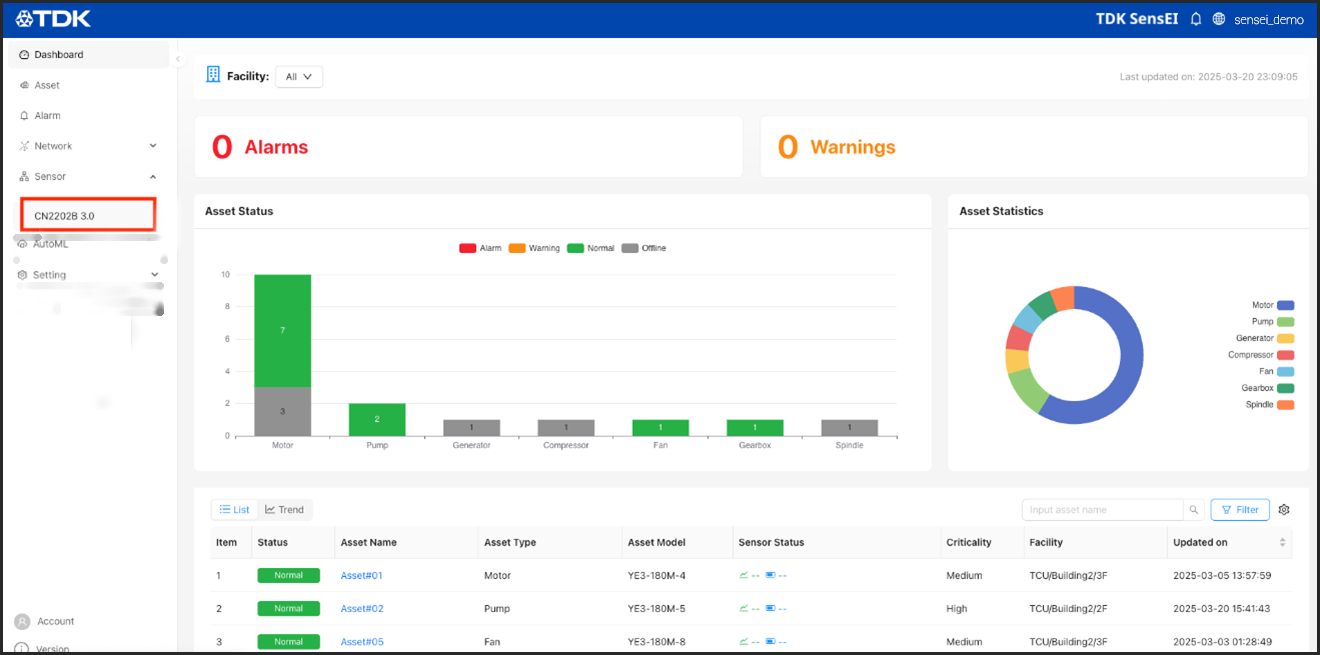
Task: Click vibration trend icon for Asset#02
Action: (744, 609)
